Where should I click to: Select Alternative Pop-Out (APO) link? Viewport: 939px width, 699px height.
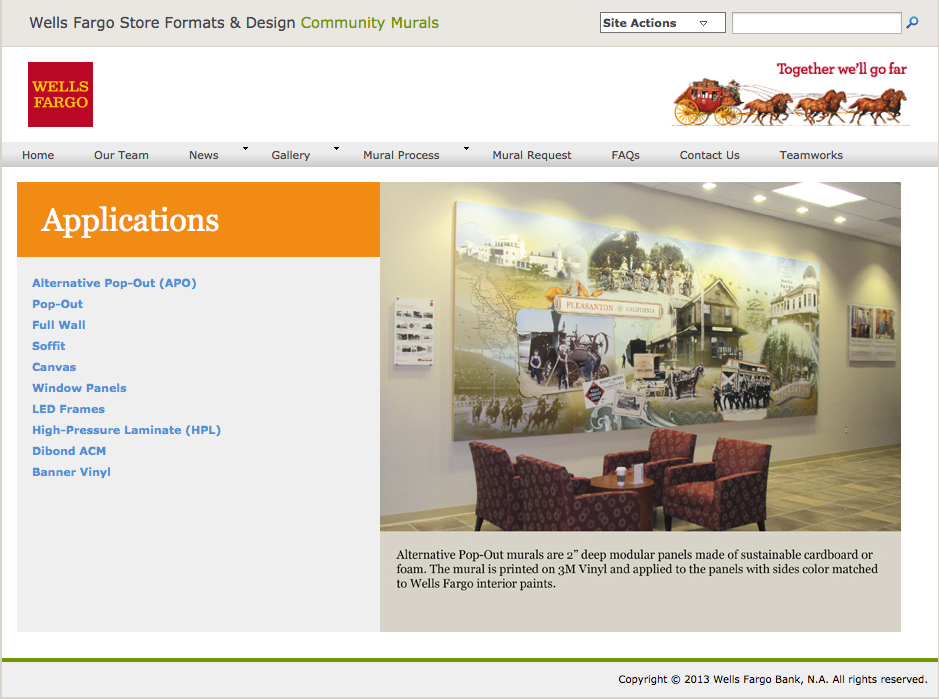pos(114,283)
